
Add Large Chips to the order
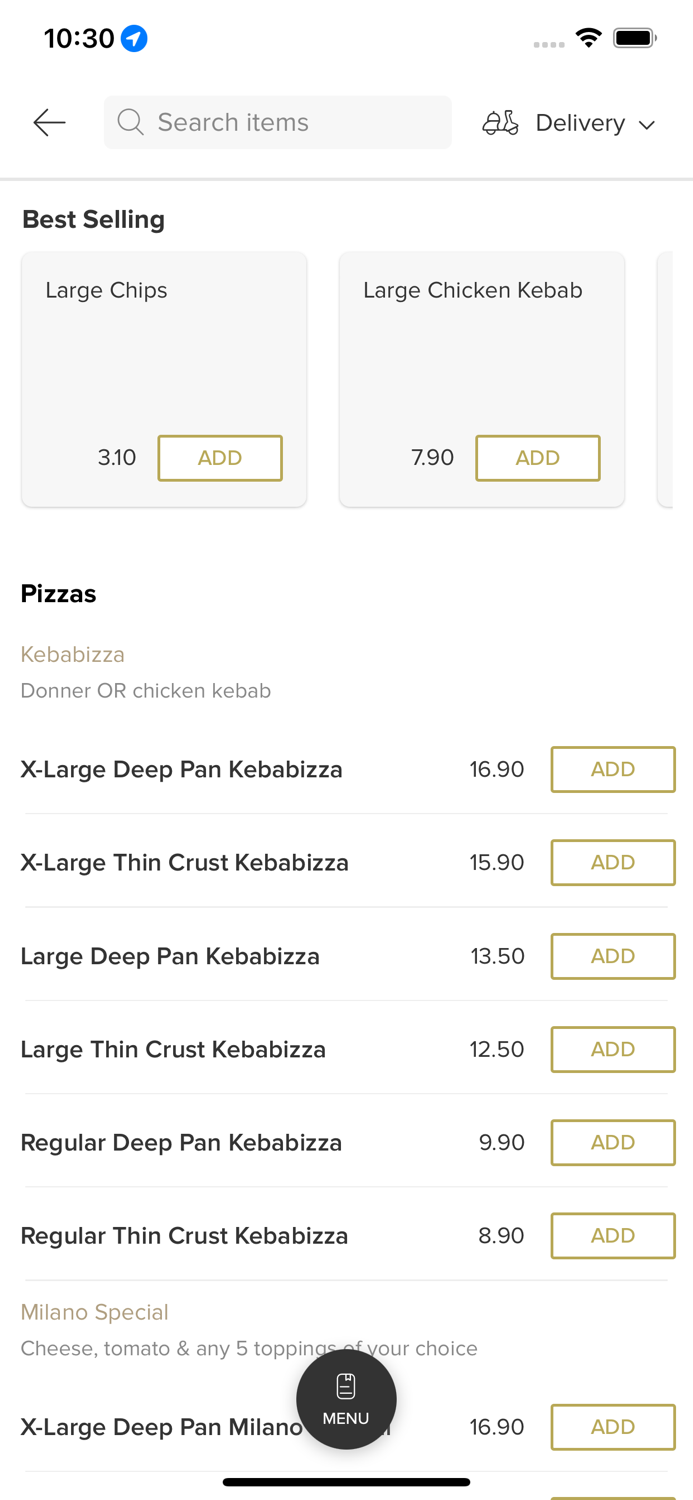click(x=220, y=458)
